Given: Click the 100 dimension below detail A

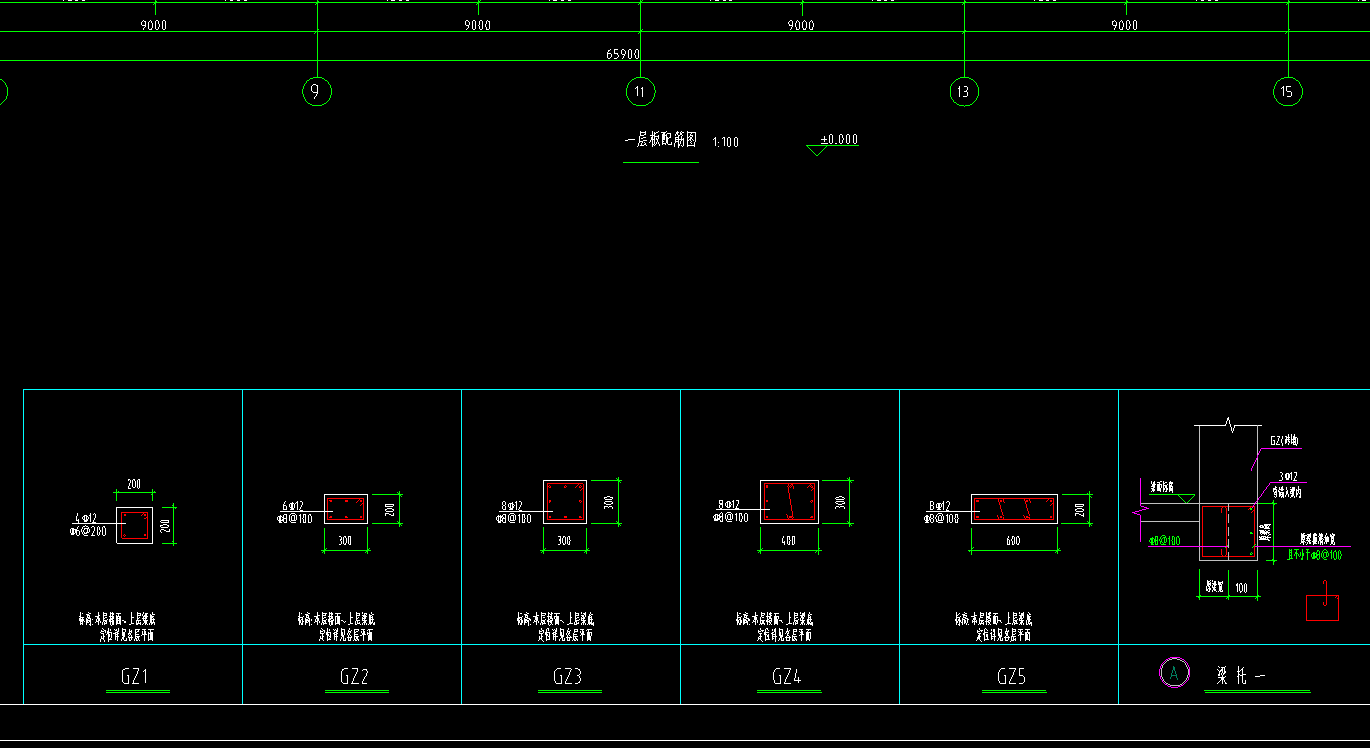Looking at the screenshot, I should (1241, 587).
